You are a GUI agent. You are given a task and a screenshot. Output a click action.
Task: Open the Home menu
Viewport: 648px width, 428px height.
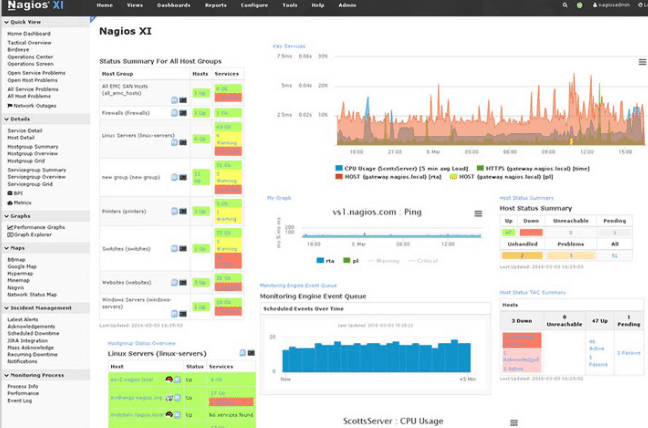click(105, 5)
